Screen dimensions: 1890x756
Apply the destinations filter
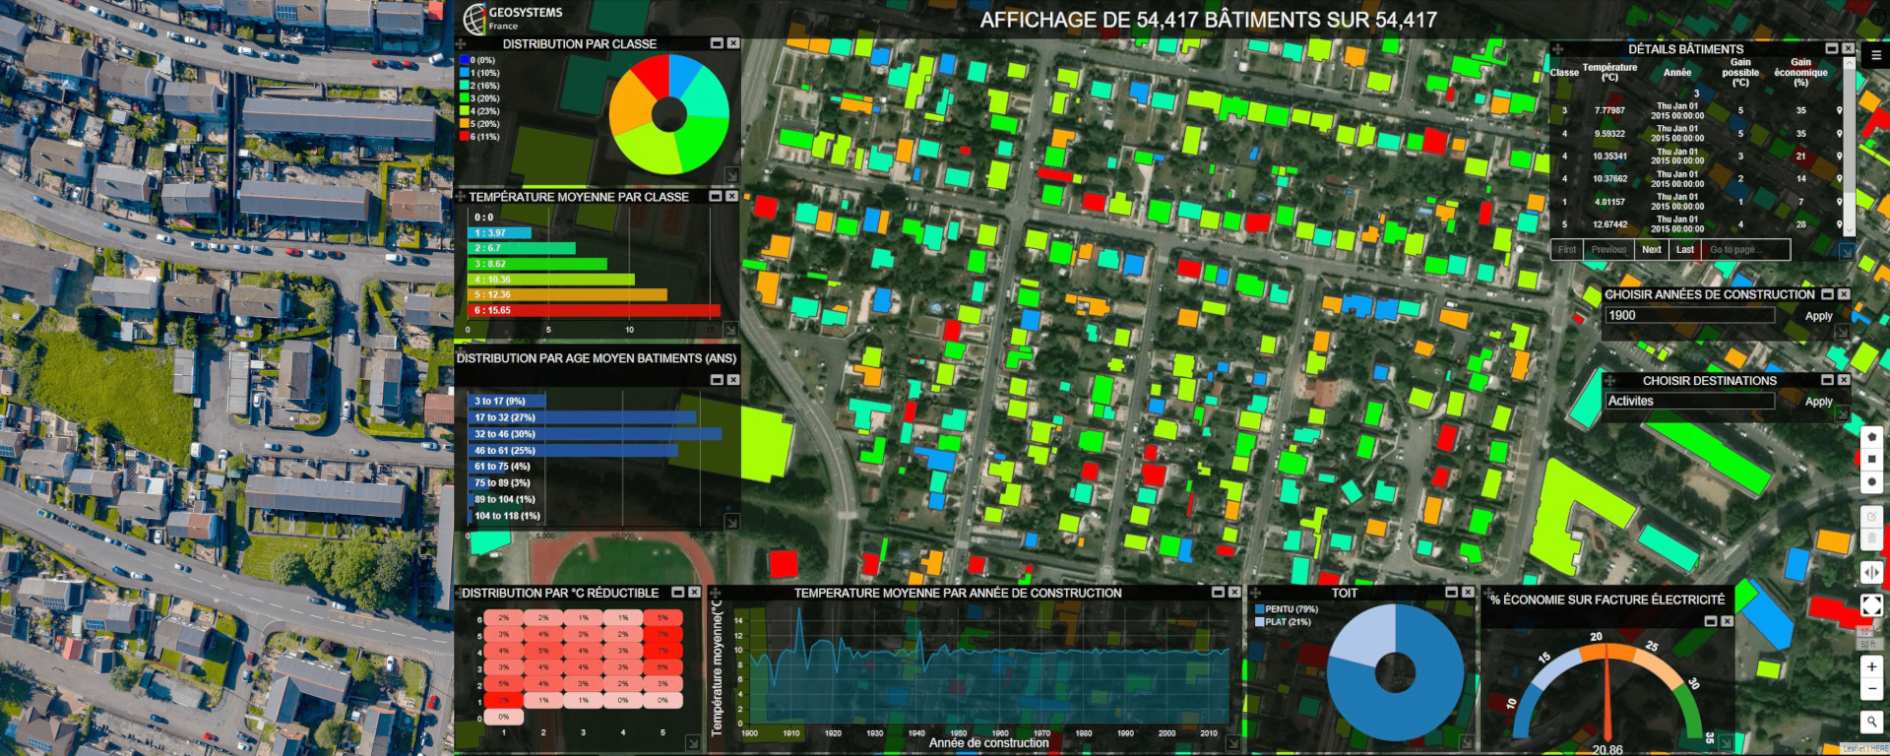click(1818, 402)
